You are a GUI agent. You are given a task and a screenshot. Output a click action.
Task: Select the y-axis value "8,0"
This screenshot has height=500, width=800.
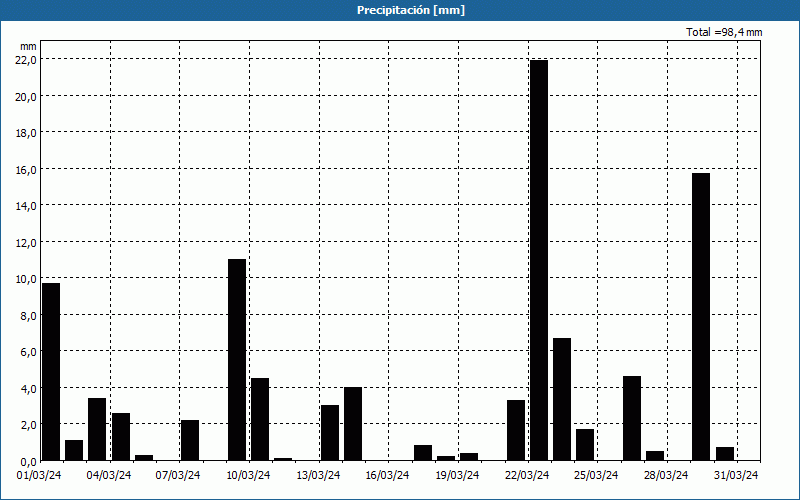click(x=29, y=315)
